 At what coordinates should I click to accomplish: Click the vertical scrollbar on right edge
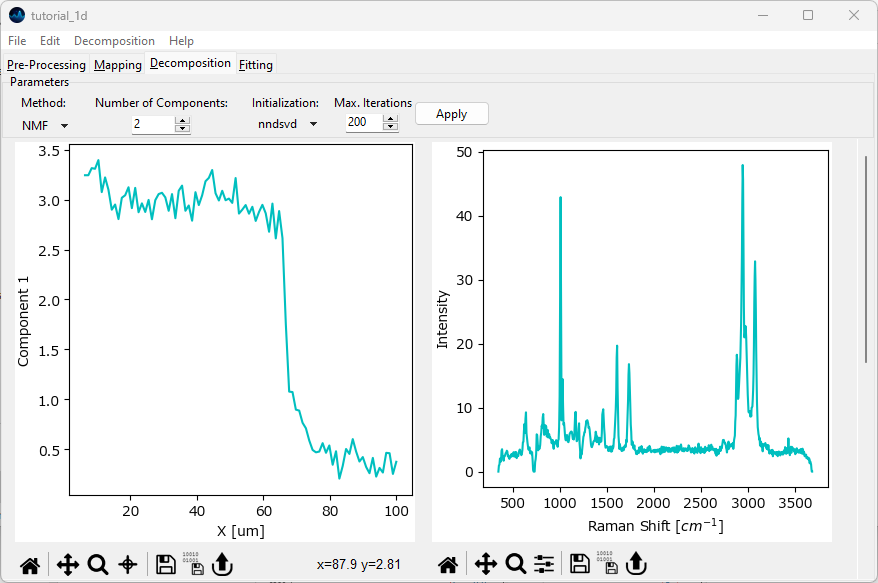(866, 260)
